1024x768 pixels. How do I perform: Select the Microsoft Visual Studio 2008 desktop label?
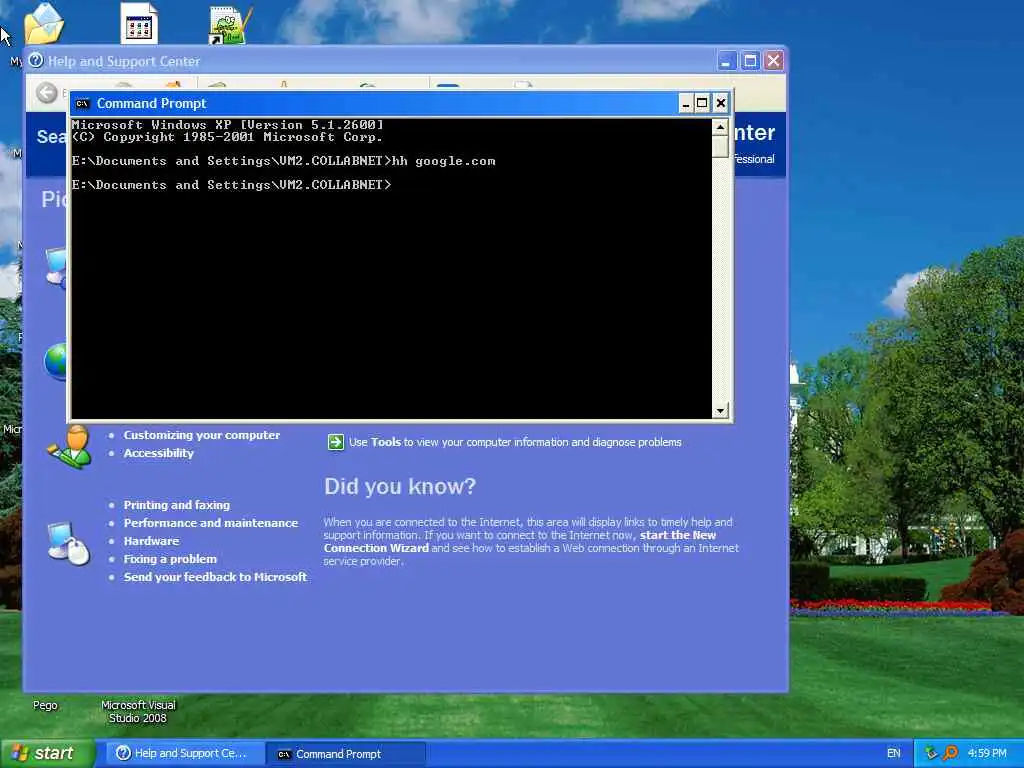[138, 711]
